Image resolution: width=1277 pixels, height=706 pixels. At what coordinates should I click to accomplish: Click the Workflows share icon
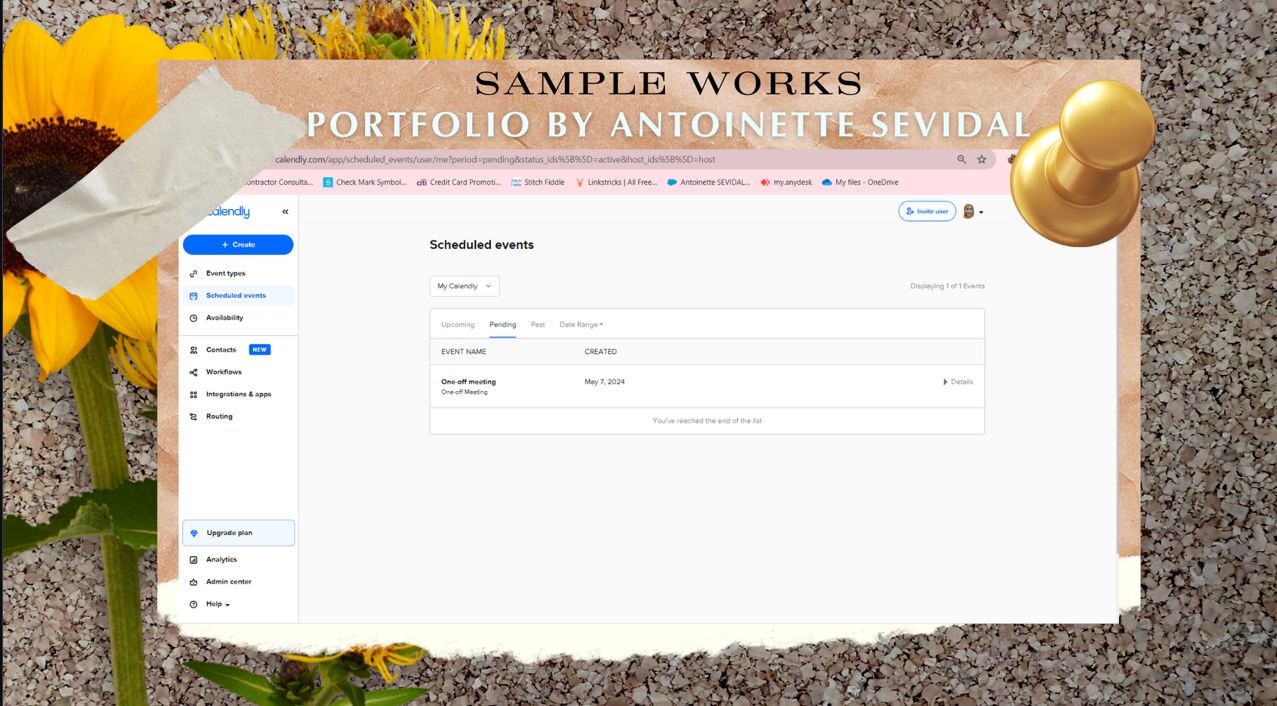(194, 372)
